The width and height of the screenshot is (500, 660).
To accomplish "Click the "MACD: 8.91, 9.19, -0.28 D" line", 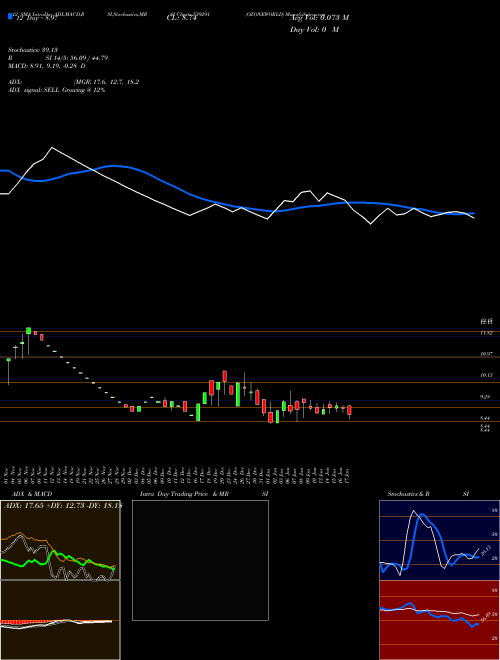I will [47, 66].
